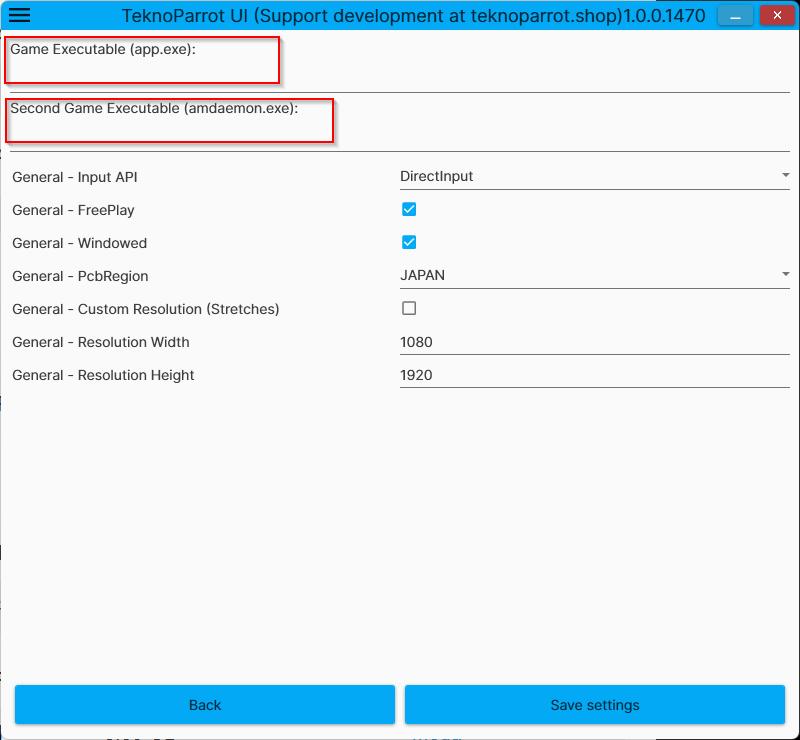Click the Save settings button
The height and width of the screenshot is (740, 800).
(x=594, y=705)
